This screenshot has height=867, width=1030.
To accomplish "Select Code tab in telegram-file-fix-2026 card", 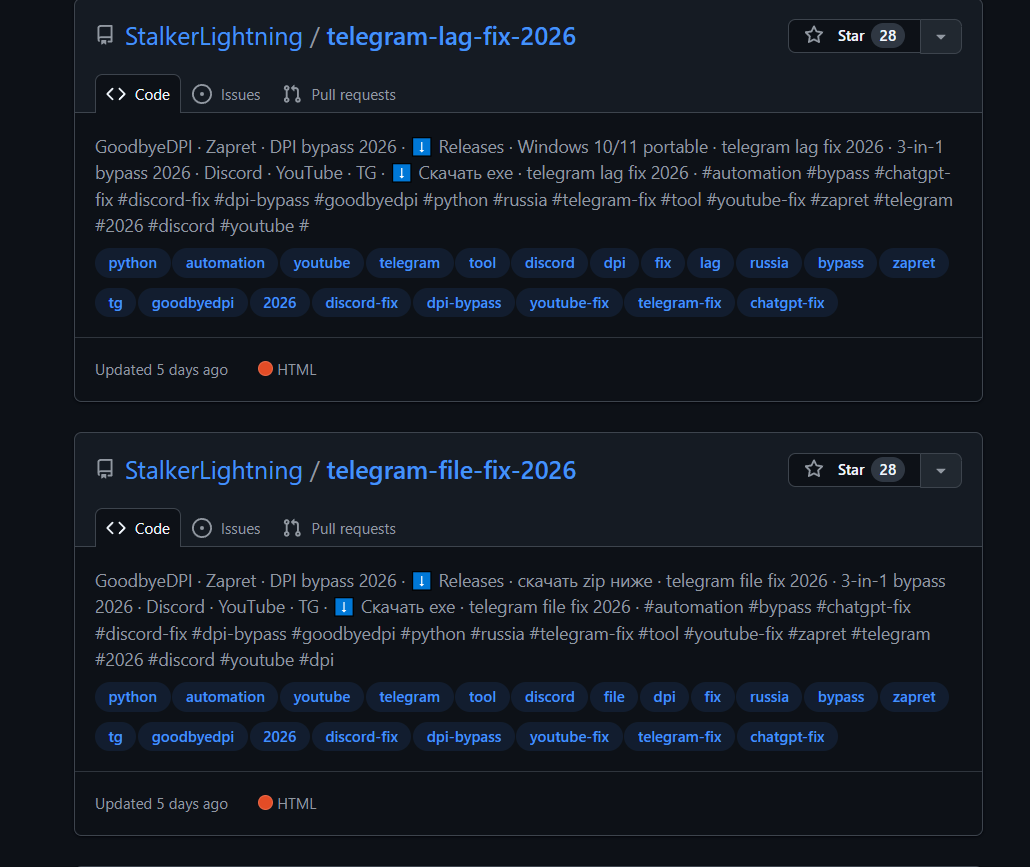I will [x=138, y=529].
